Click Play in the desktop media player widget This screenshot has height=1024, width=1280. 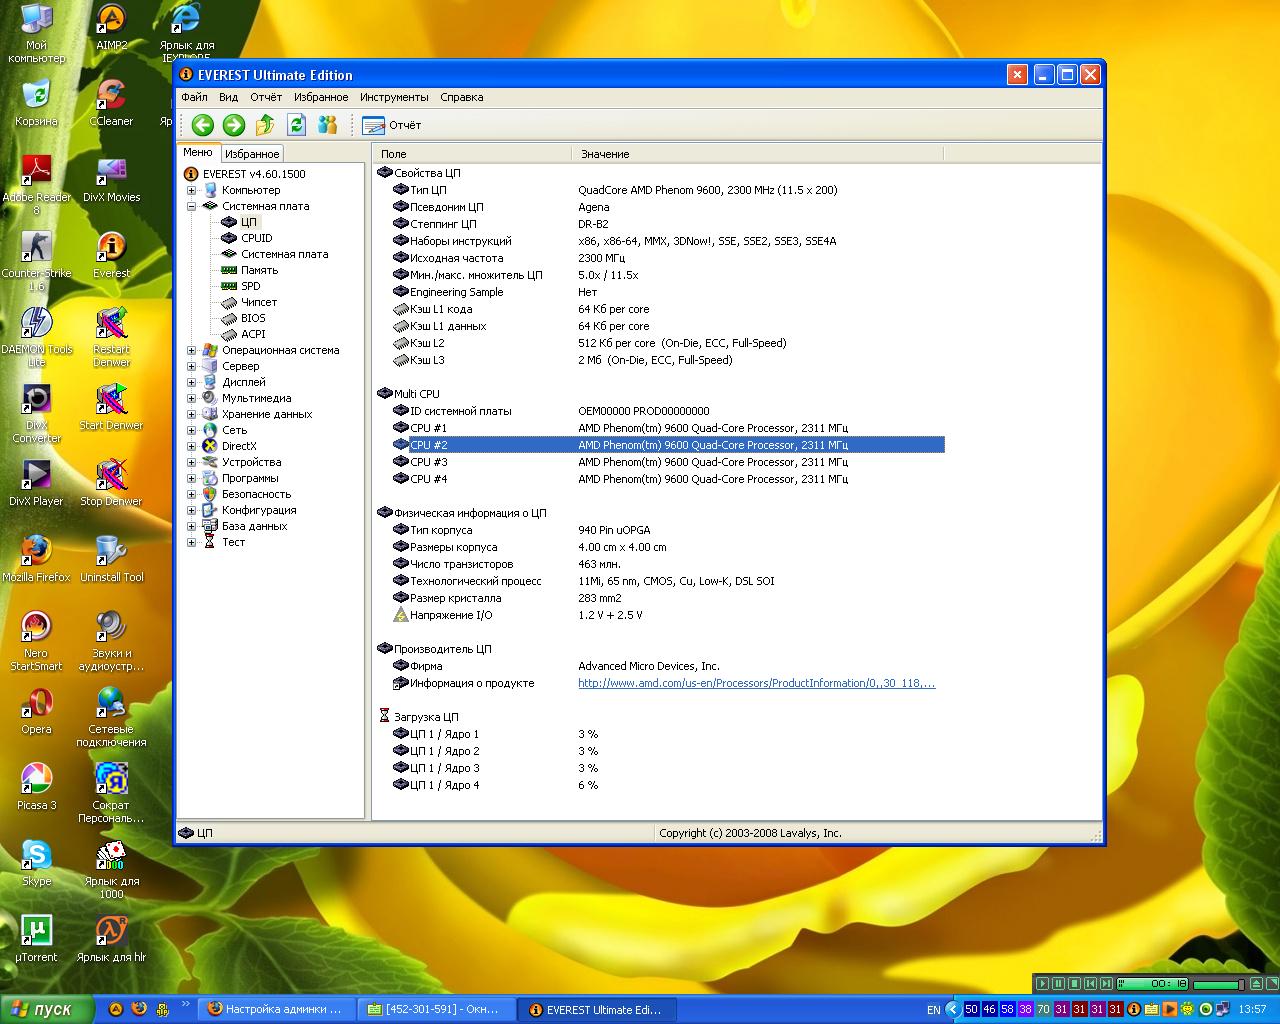pos(1042,984)
